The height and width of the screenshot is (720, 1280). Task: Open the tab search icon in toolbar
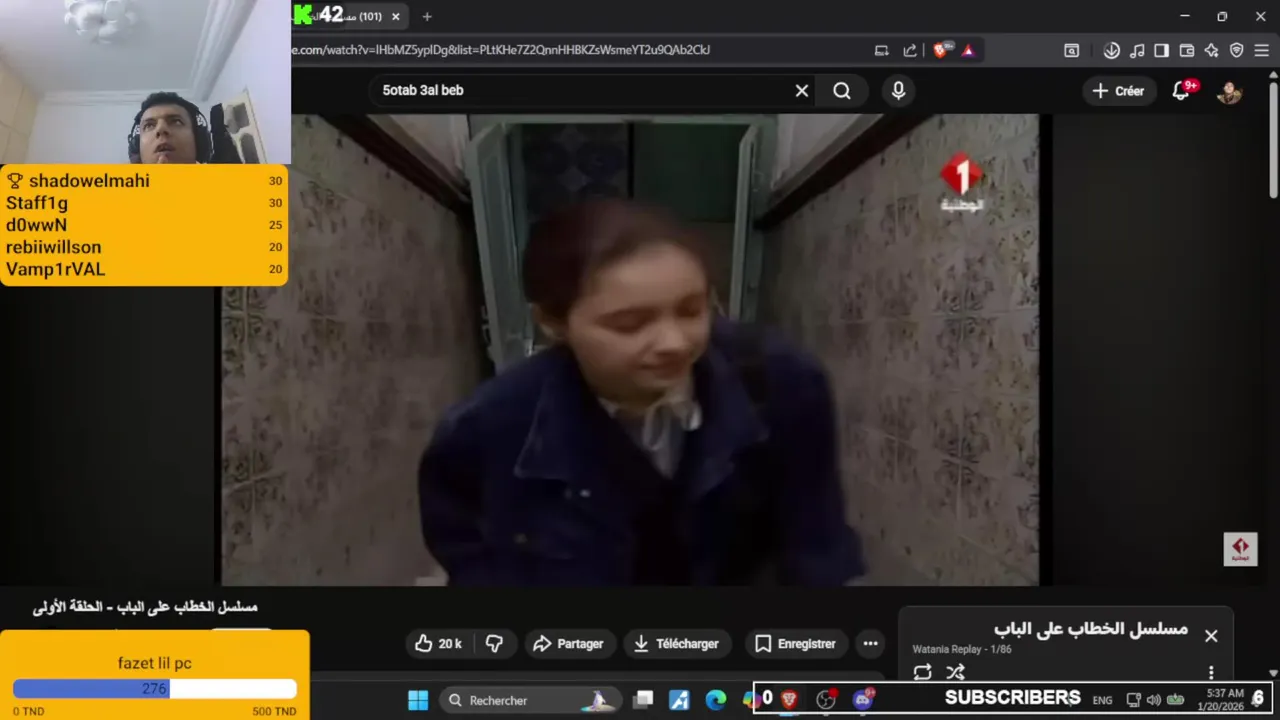[x=1071, y=50]
